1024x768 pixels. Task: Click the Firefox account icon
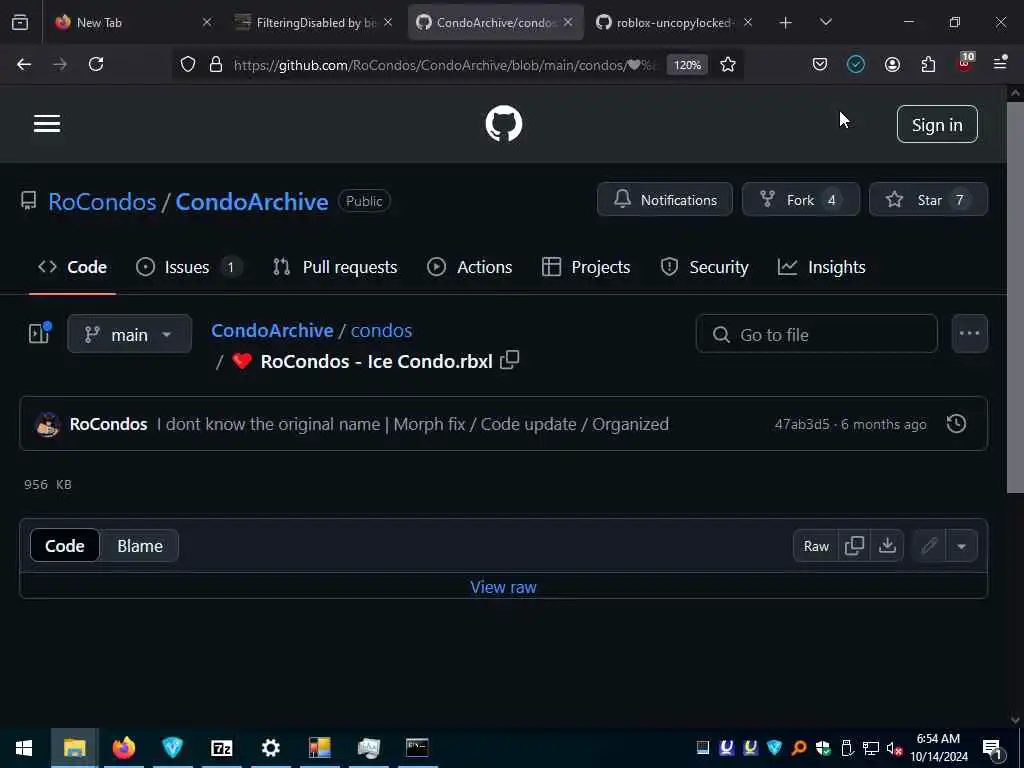[x=892, y=64]
